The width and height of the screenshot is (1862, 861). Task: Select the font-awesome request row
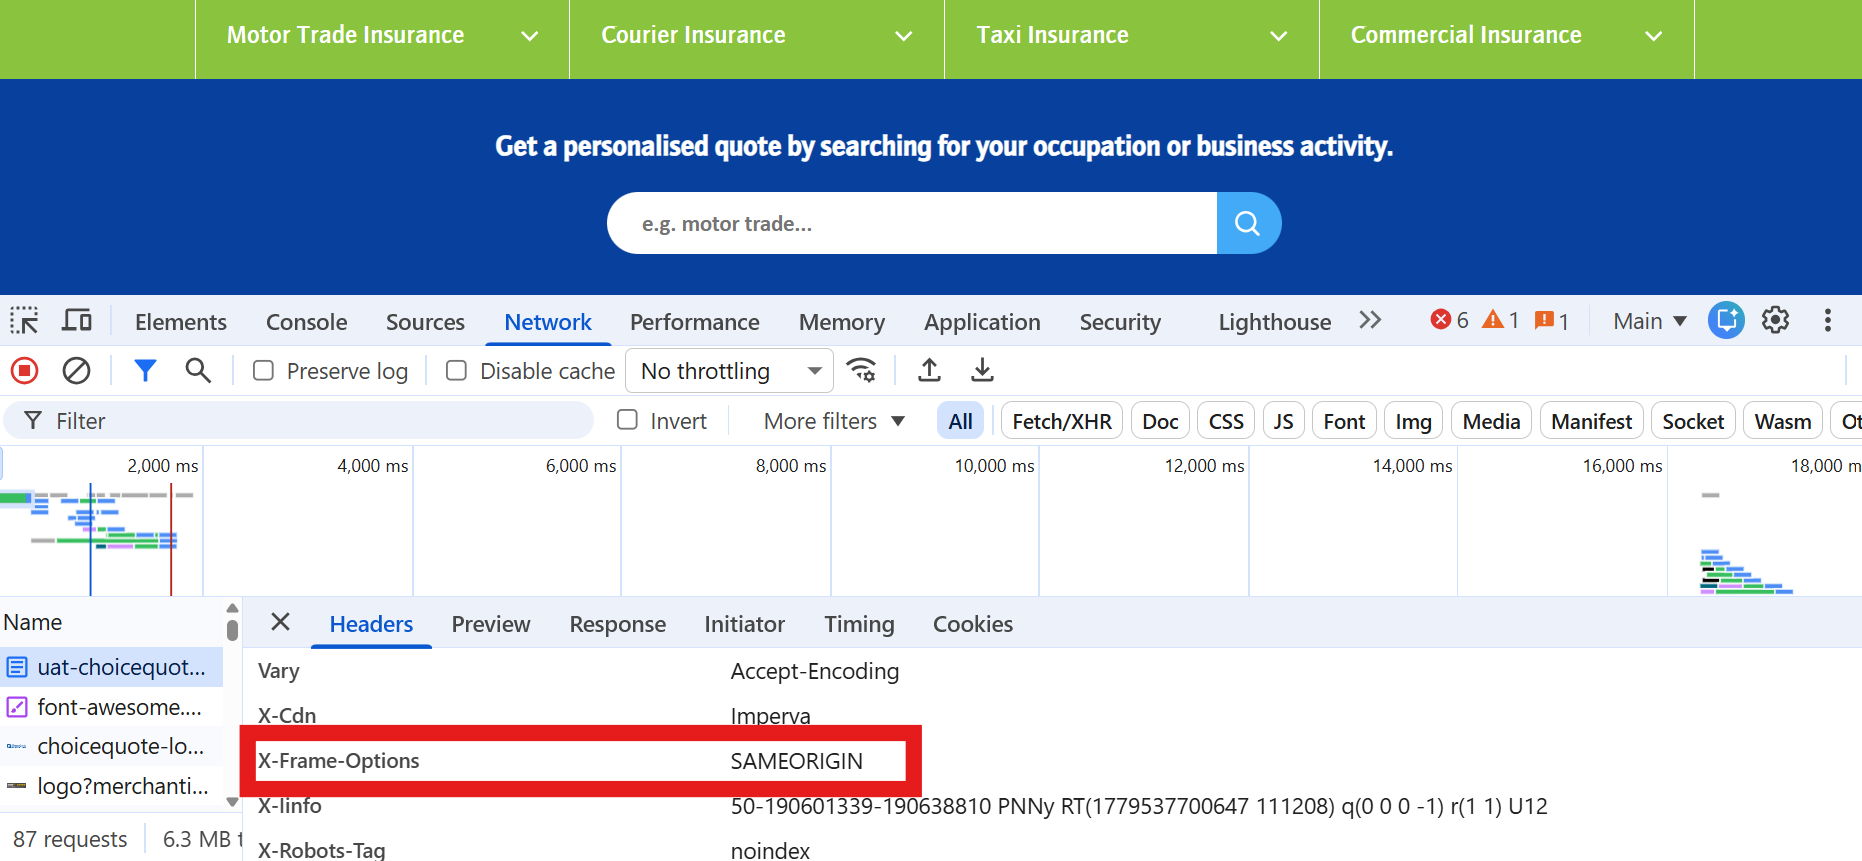click(x=112, y=707)
